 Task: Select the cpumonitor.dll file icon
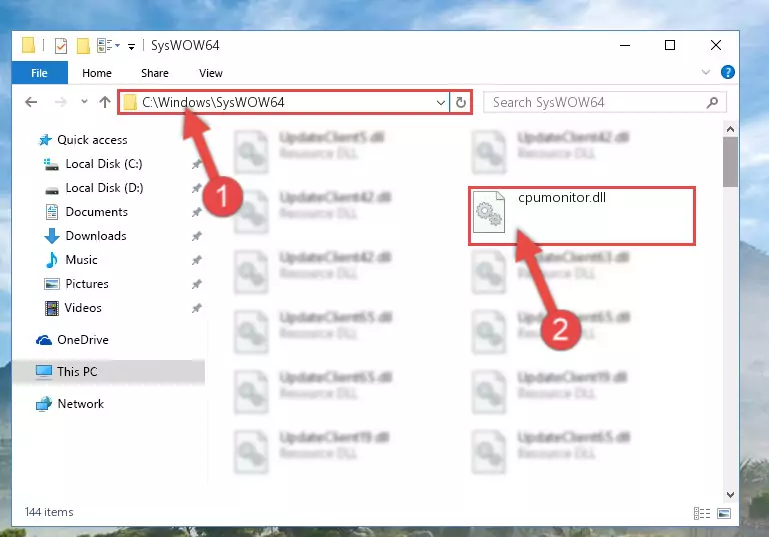pos(488,212)
